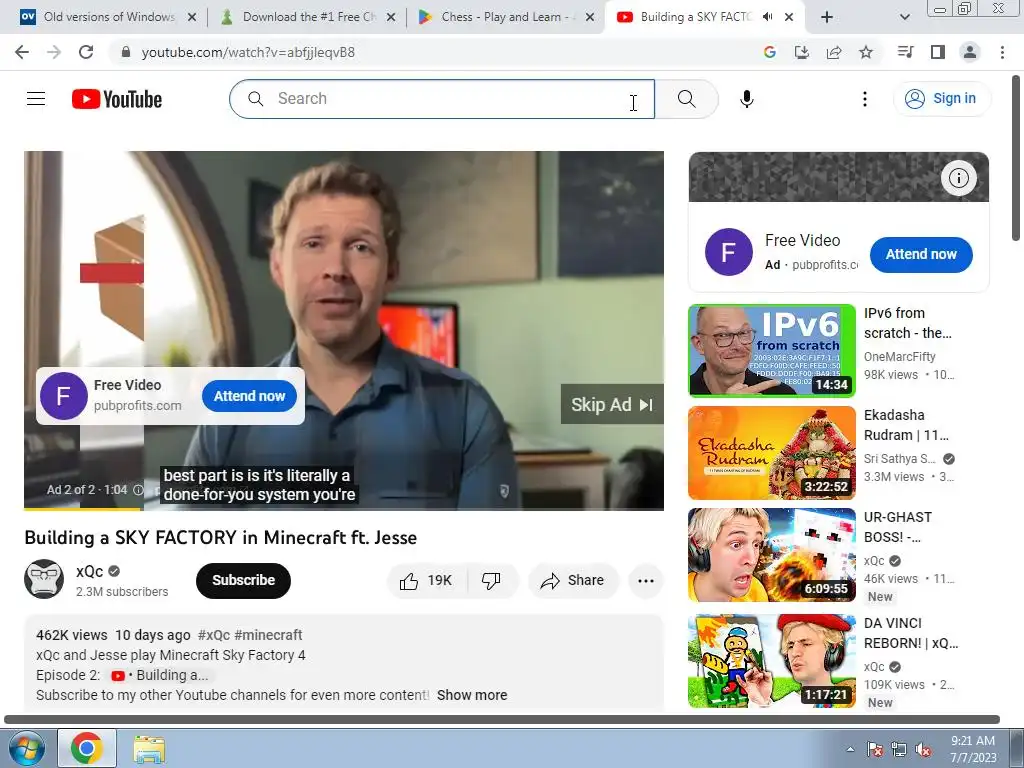Click the OneMarcFifty channel name

[899, 357]
